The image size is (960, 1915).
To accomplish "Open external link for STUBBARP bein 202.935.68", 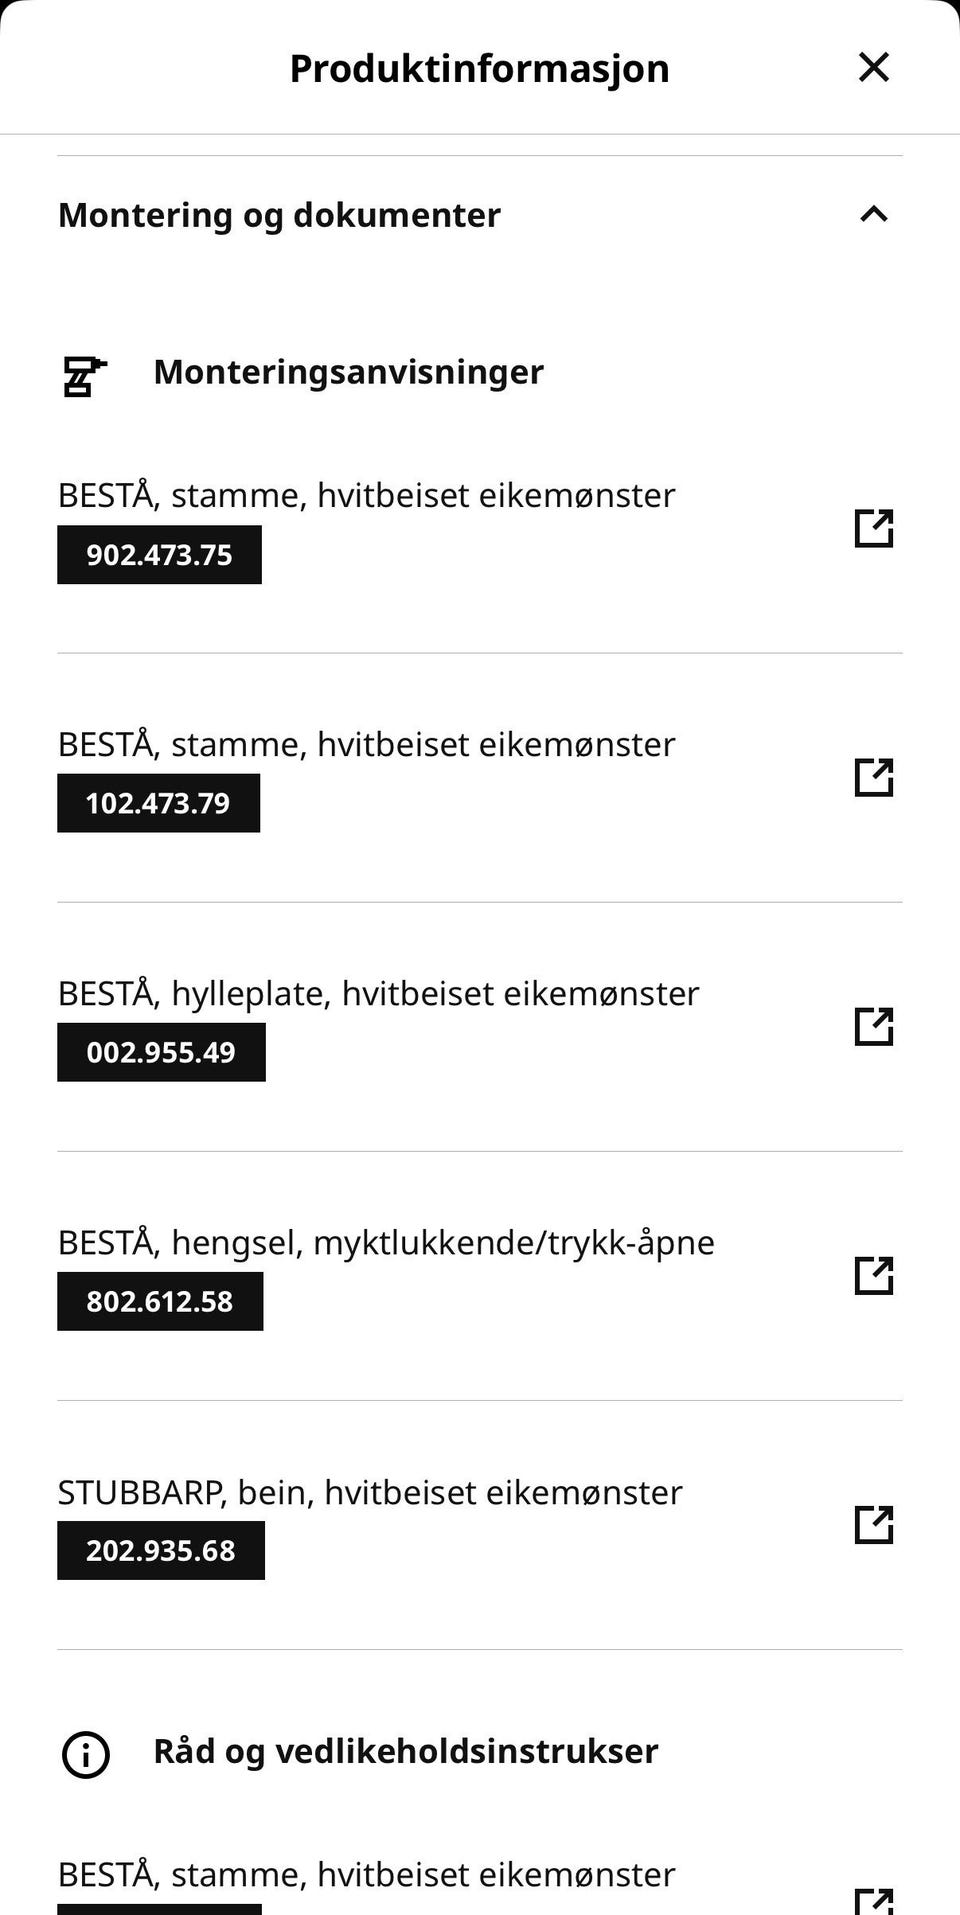I will (x=874, y=1524).
